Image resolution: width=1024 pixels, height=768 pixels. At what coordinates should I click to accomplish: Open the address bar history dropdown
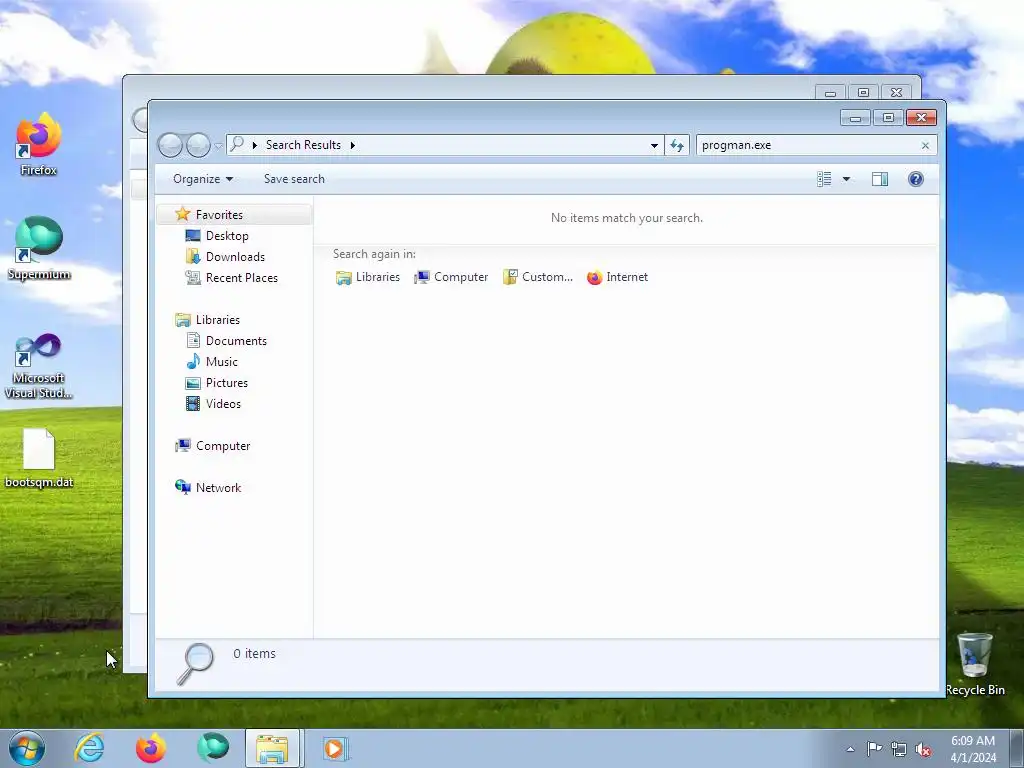[654, 146]
